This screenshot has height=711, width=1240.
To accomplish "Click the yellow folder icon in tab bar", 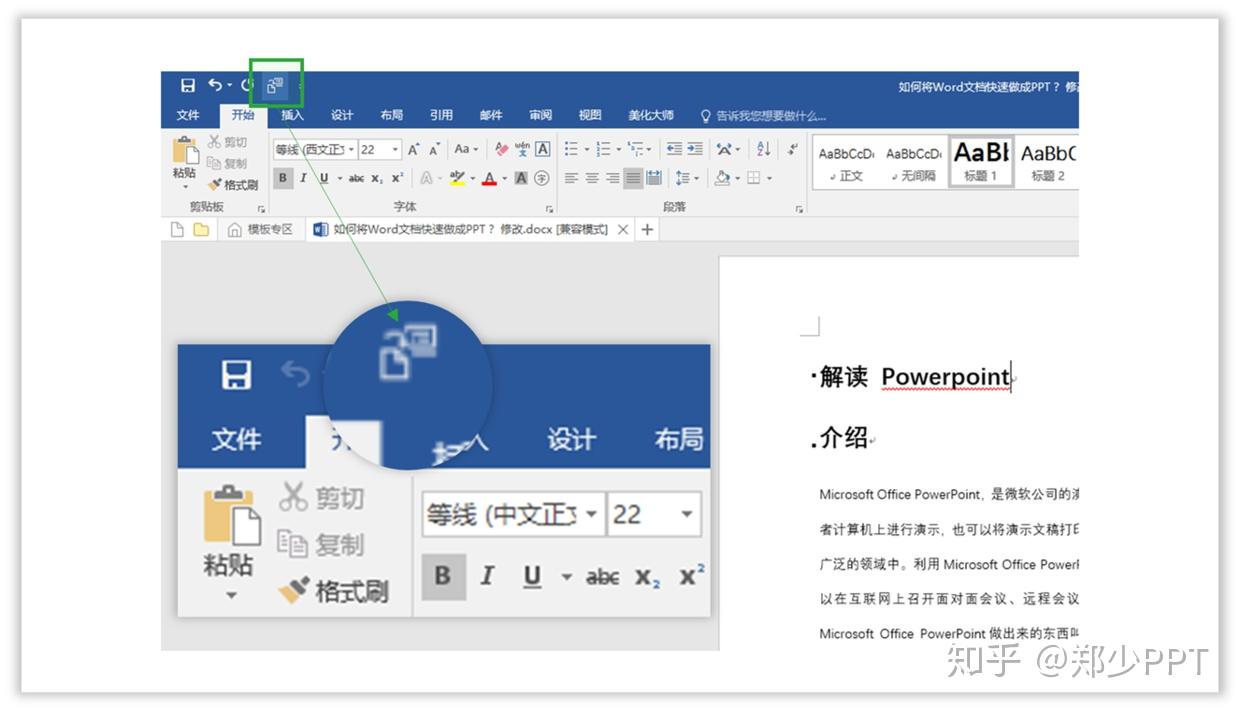I will [201, 230].
